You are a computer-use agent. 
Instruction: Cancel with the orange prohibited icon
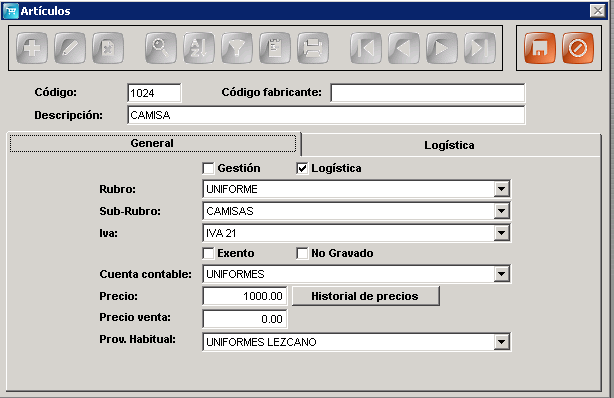click(578, 48)
